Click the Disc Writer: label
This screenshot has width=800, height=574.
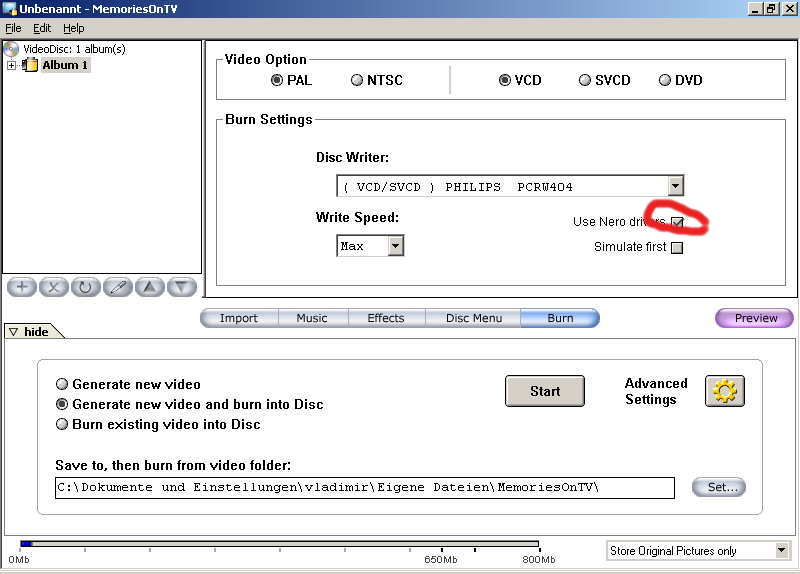click(352, 157)
